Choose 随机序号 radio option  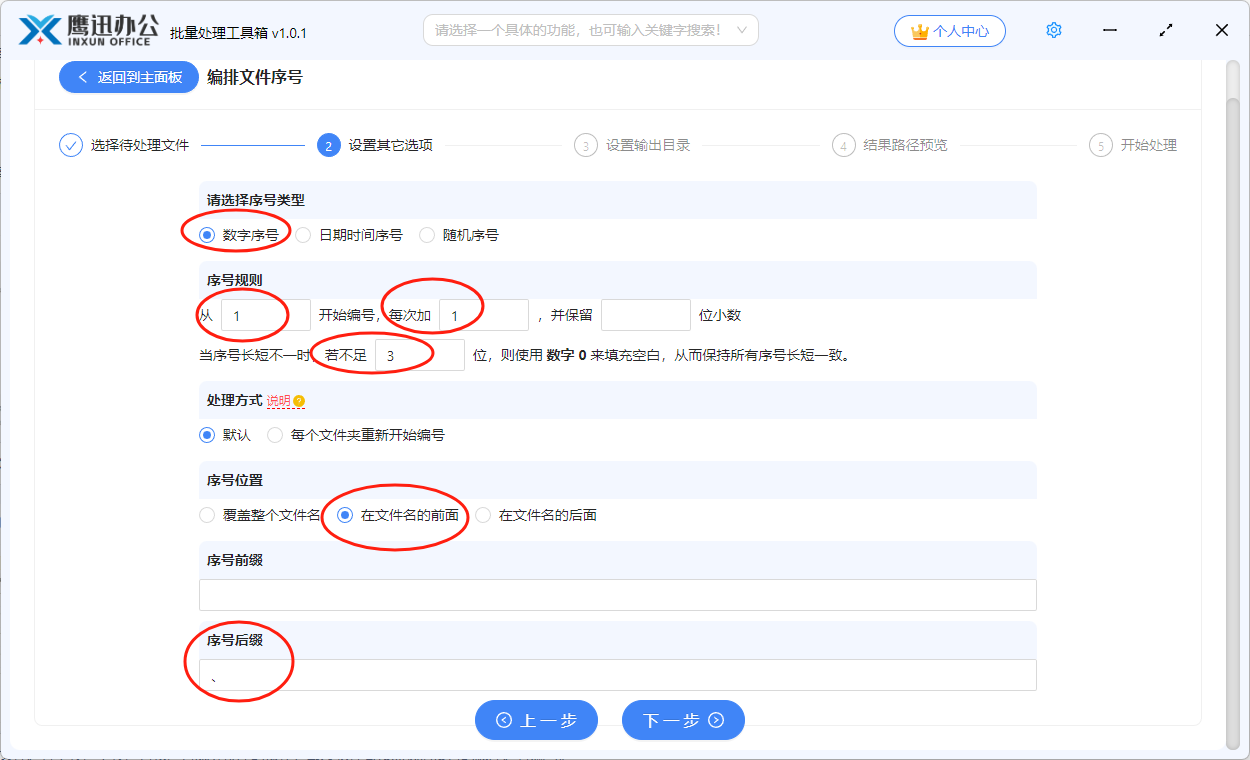click(427, 236)
